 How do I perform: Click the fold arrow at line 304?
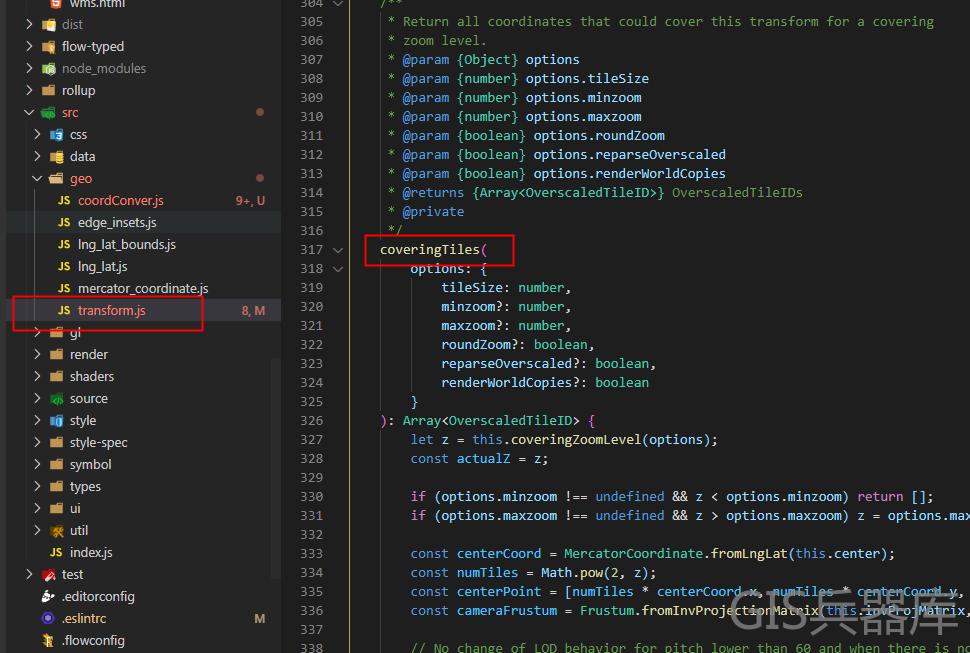(337, 5)
